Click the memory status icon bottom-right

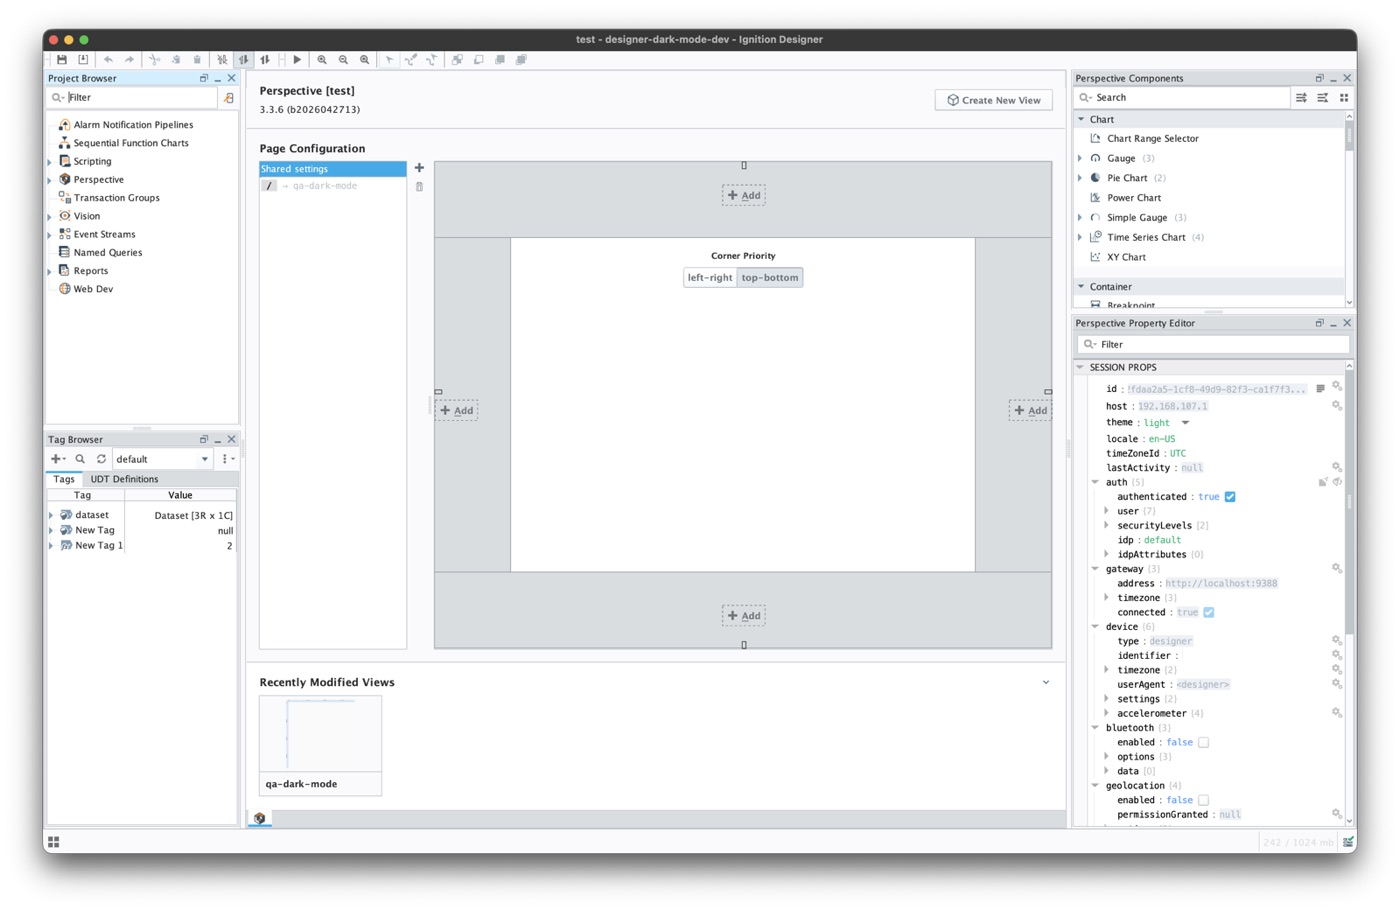[x=1348, y=842]
